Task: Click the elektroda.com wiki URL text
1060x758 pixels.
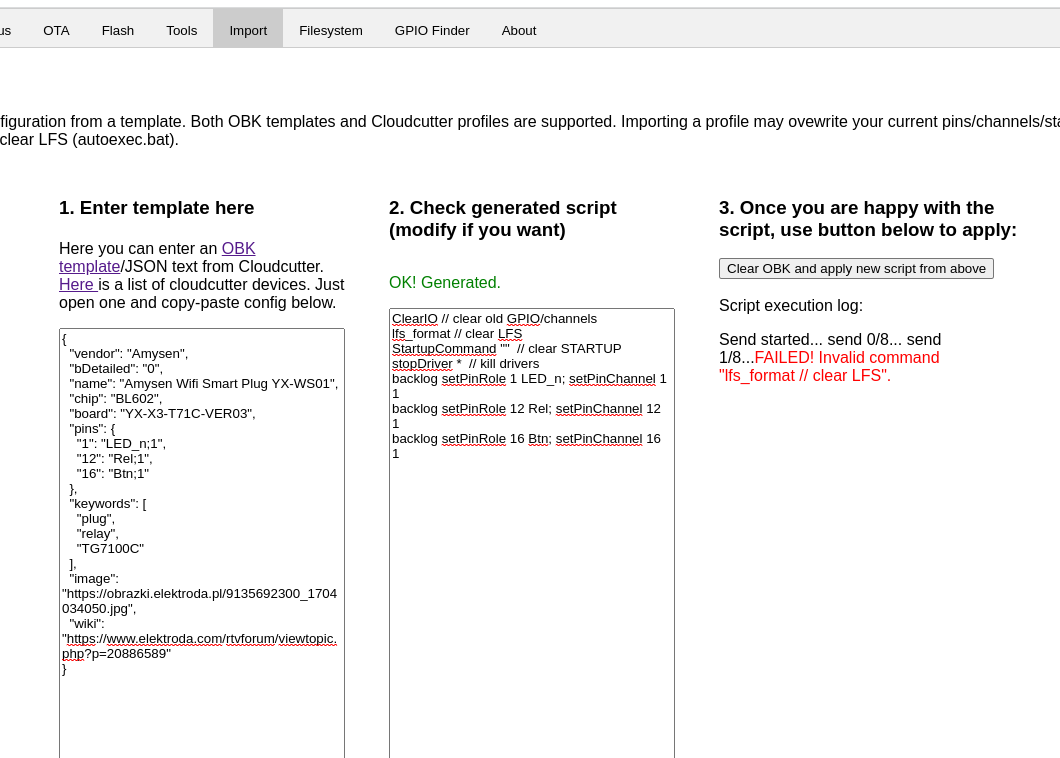Action: 199,646
